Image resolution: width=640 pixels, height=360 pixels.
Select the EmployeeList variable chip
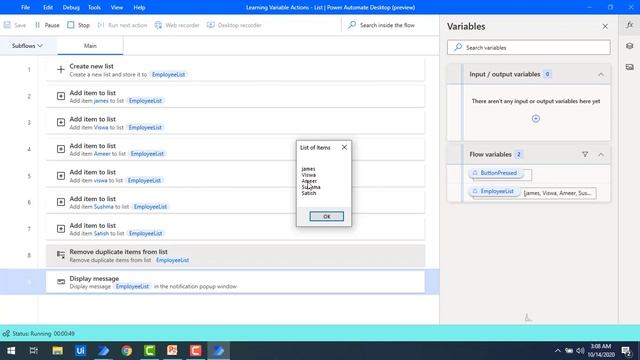point(493,191)
